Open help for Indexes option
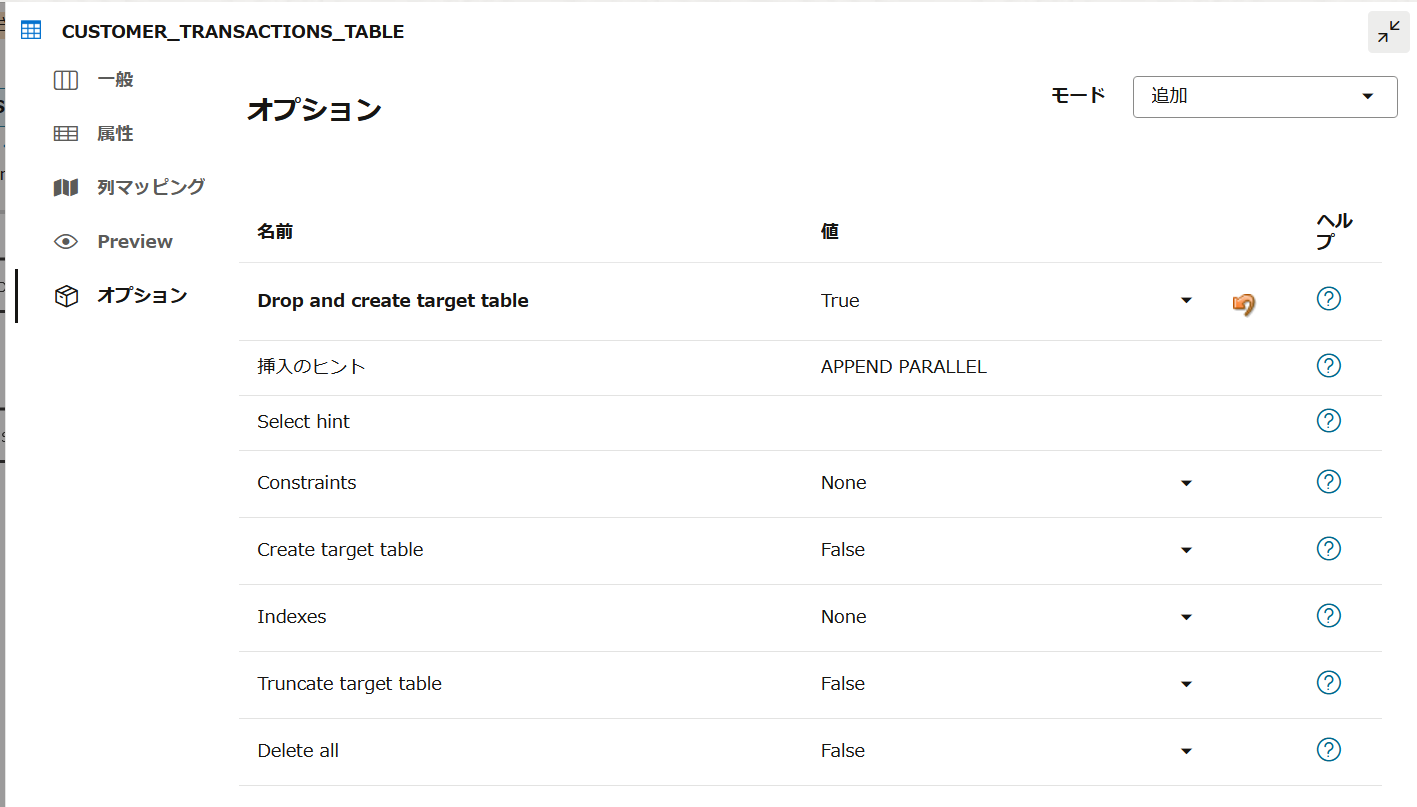This screenshot has width=1417, height=807. click(x=1328, y=616)
